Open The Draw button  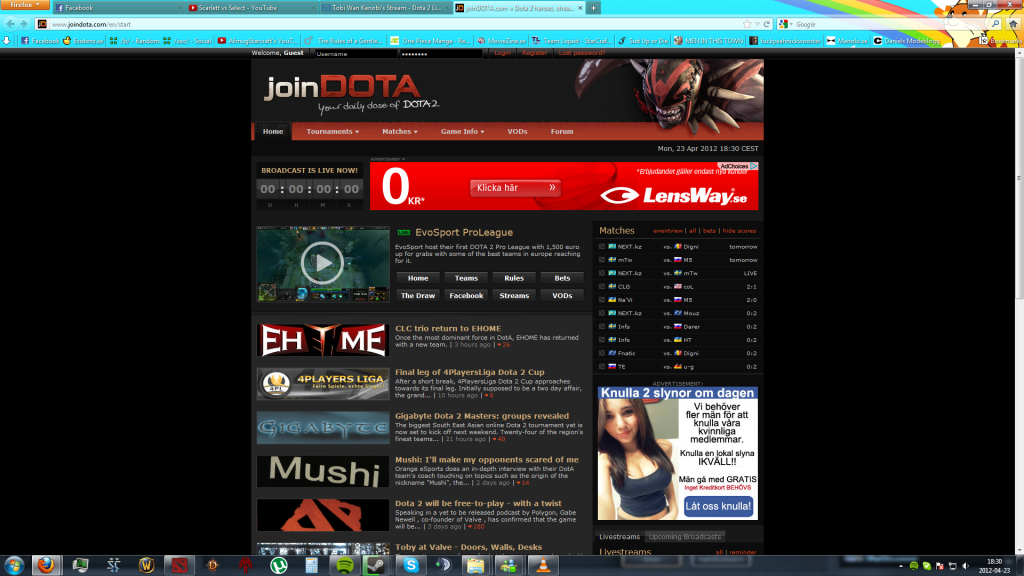(418, 296)
